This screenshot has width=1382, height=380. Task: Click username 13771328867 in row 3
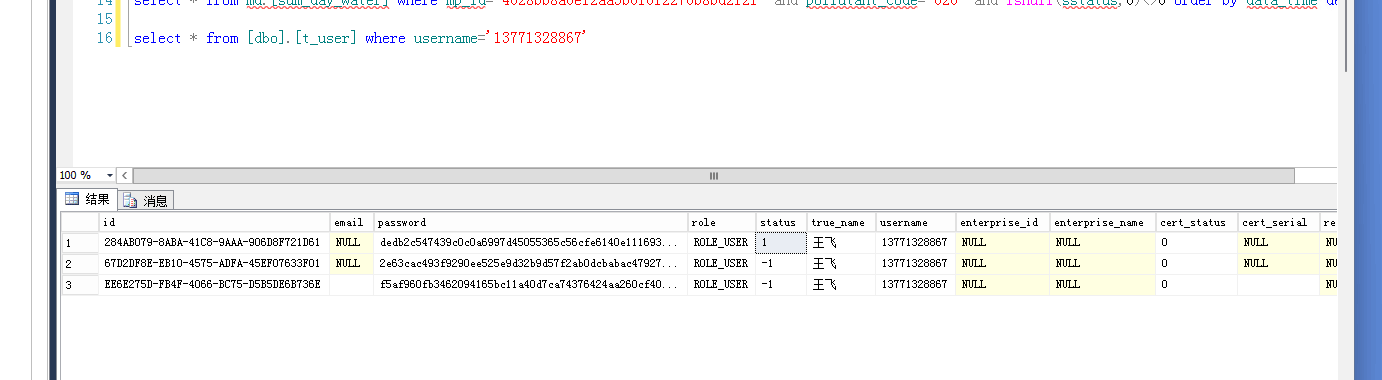[x=916, y=284]
